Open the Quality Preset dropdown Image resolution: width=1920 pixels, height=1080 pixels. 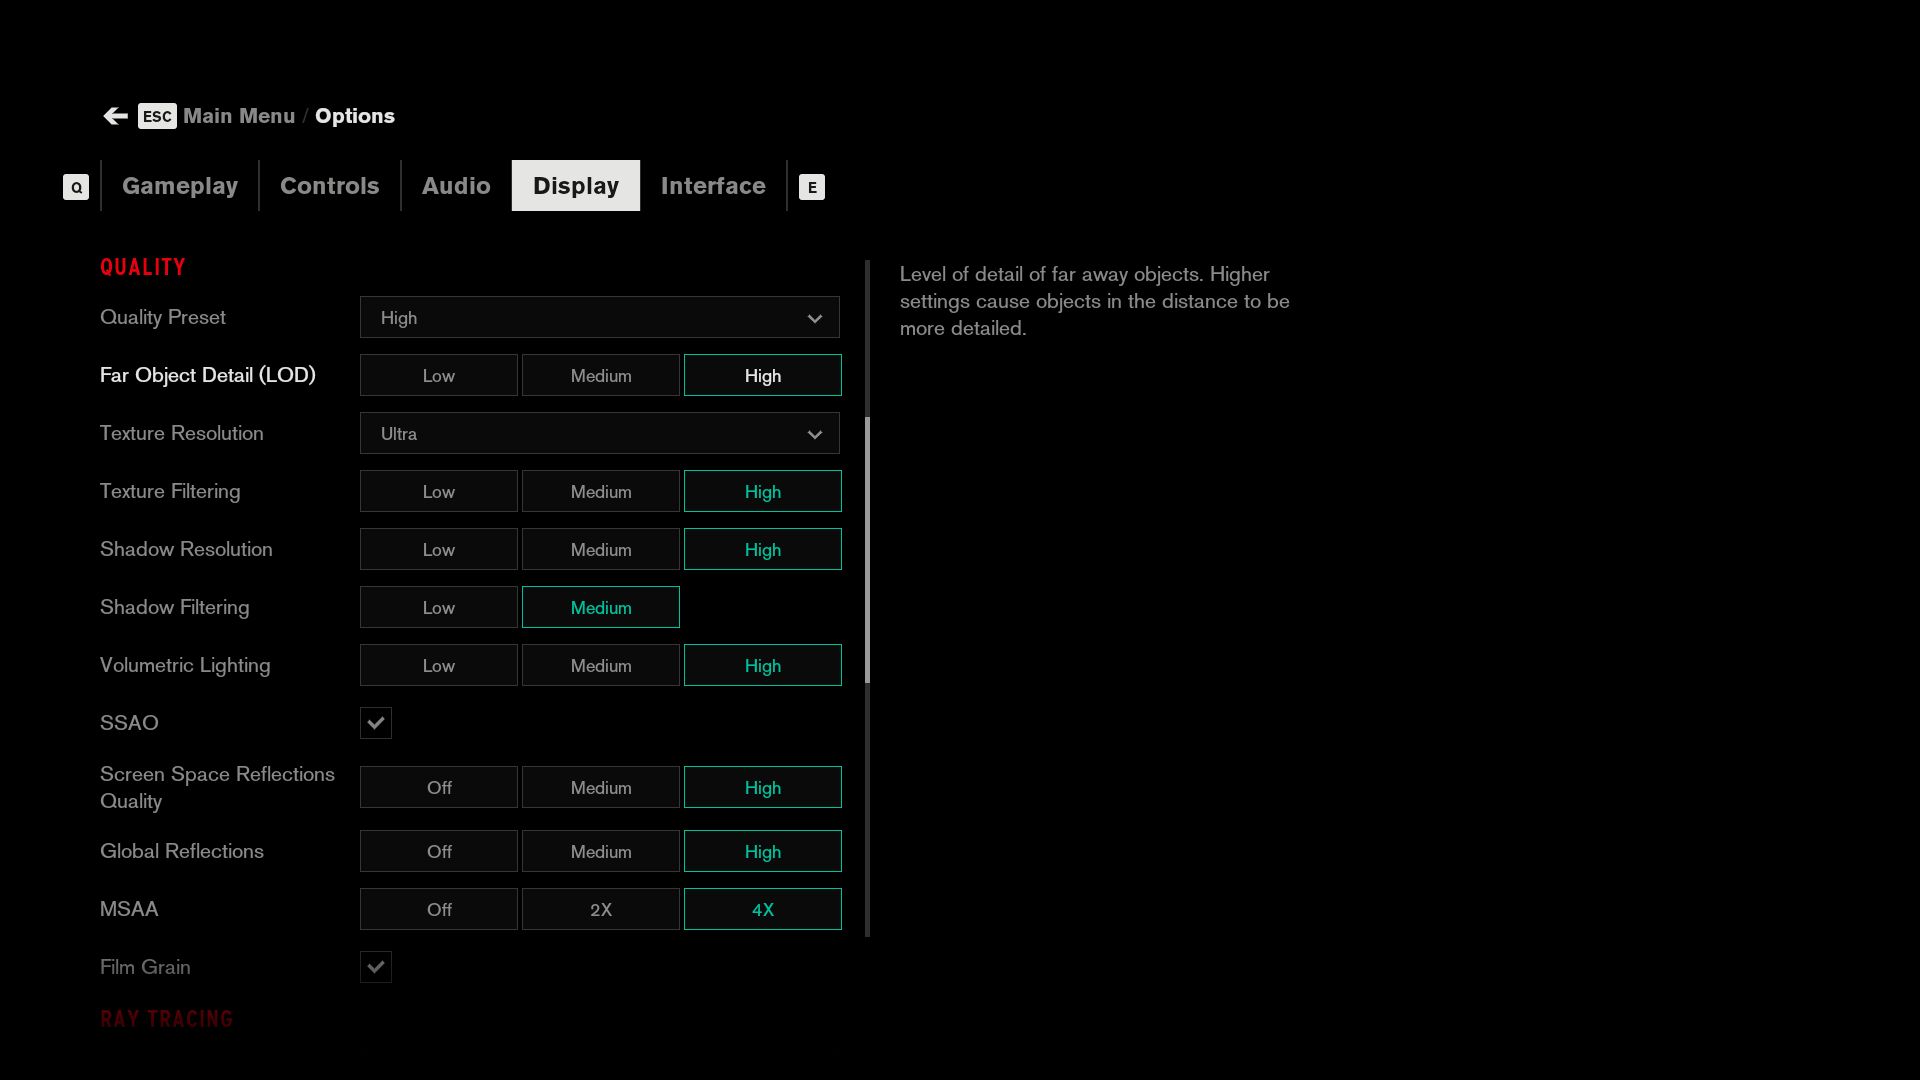click(598, 318)
